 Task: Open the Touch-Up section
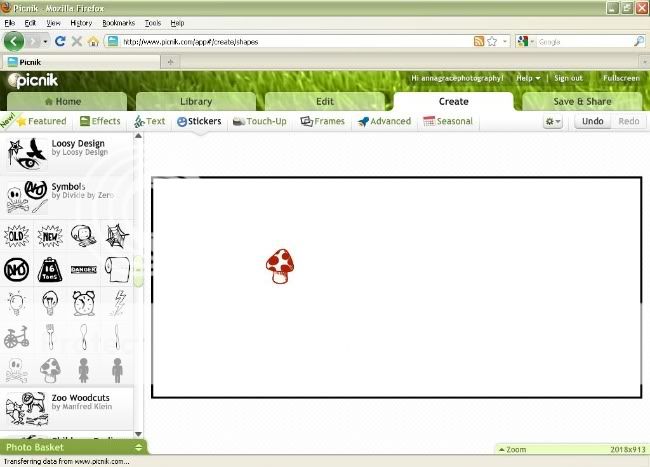pos(260,121)
